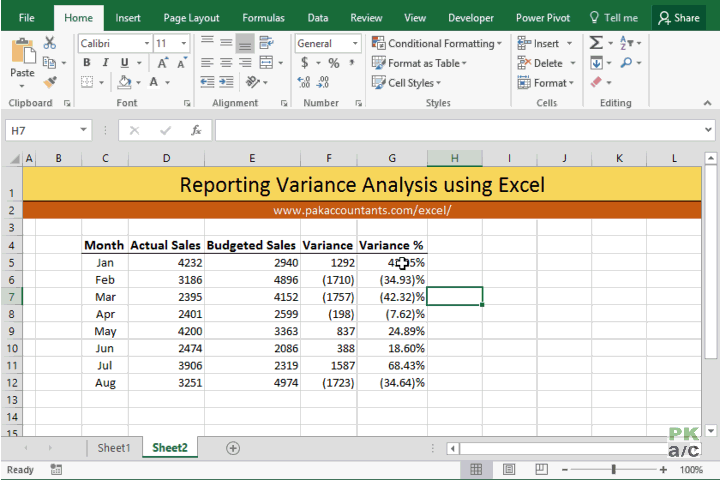Apply Accounting dollar format
The width and height of the screenshot is (720, 480).
click(304, 62)
